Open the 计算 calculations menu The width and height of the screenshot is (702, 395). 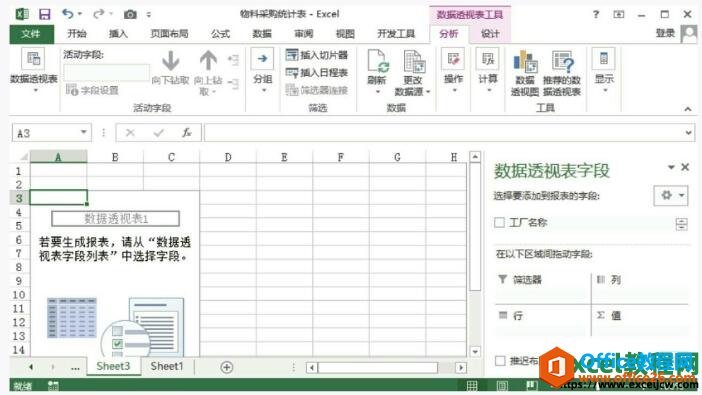tap(488, 70)
